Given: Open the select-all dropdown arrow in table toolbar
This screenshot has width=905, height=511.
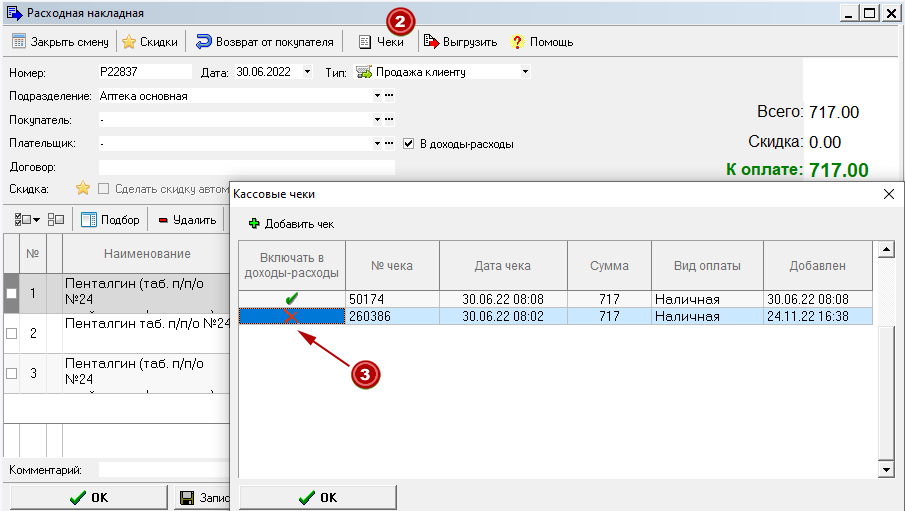Looking at the screenshot, I should pyautogui.click(x=36, y=220).
